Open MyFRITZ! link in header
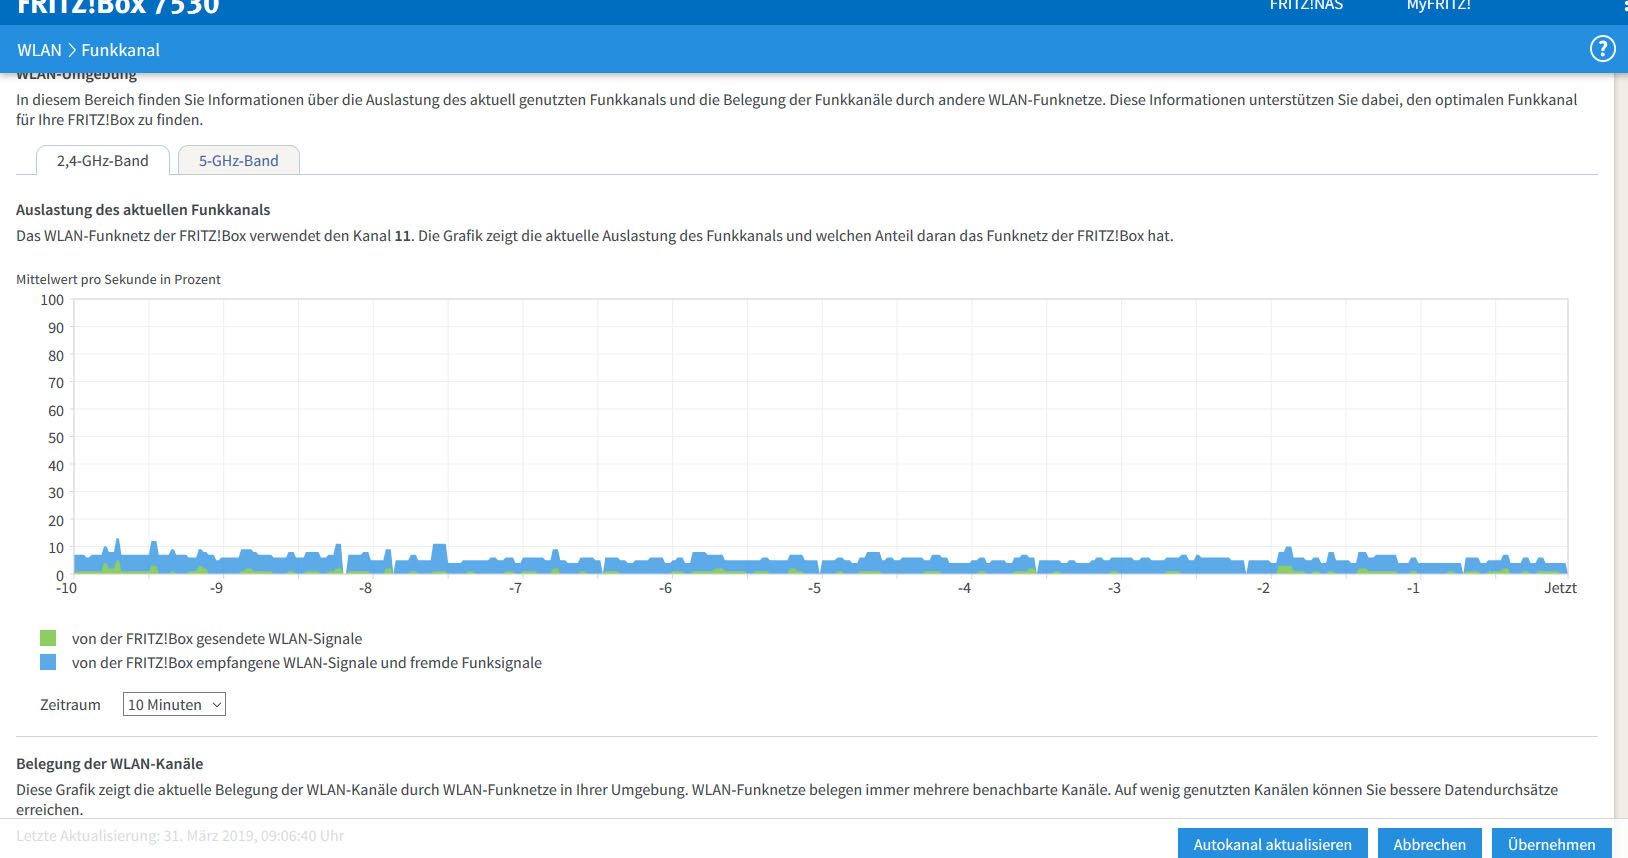Image resolution: width=1628 pixels, height=858 pixels. (1438, 6)
